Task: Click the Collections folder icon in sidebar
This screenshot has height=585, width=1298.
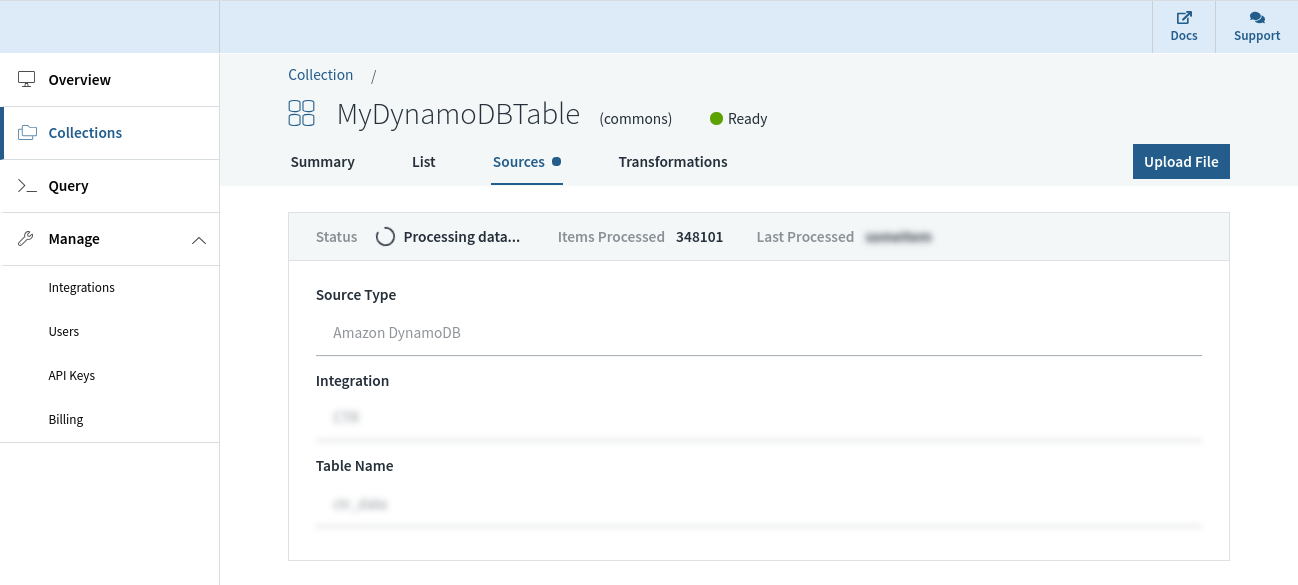Action: click(x=27, y=133)
